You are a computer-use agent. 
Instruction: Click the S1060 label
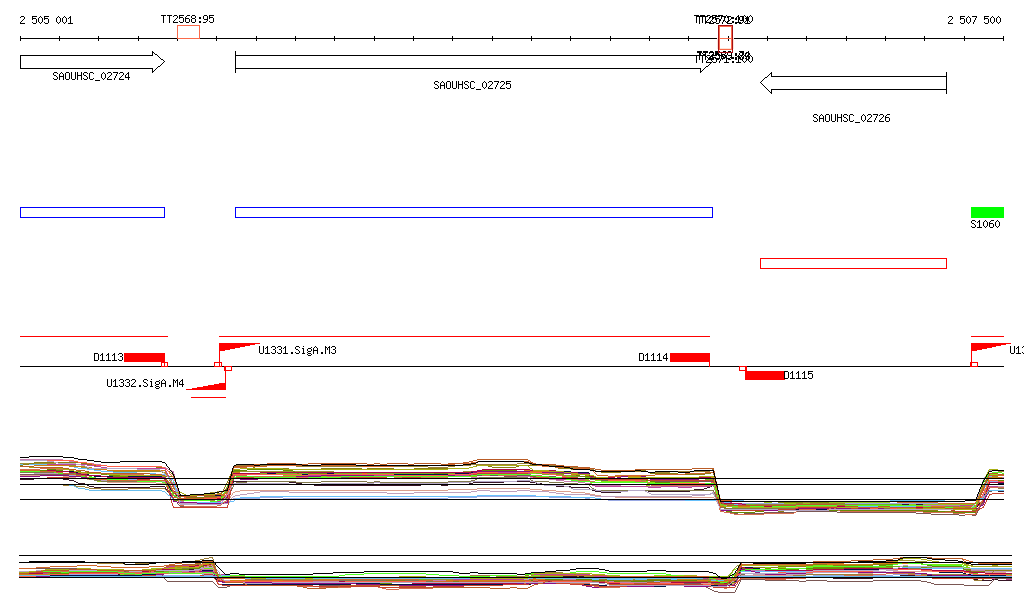[x=985, y=224]
